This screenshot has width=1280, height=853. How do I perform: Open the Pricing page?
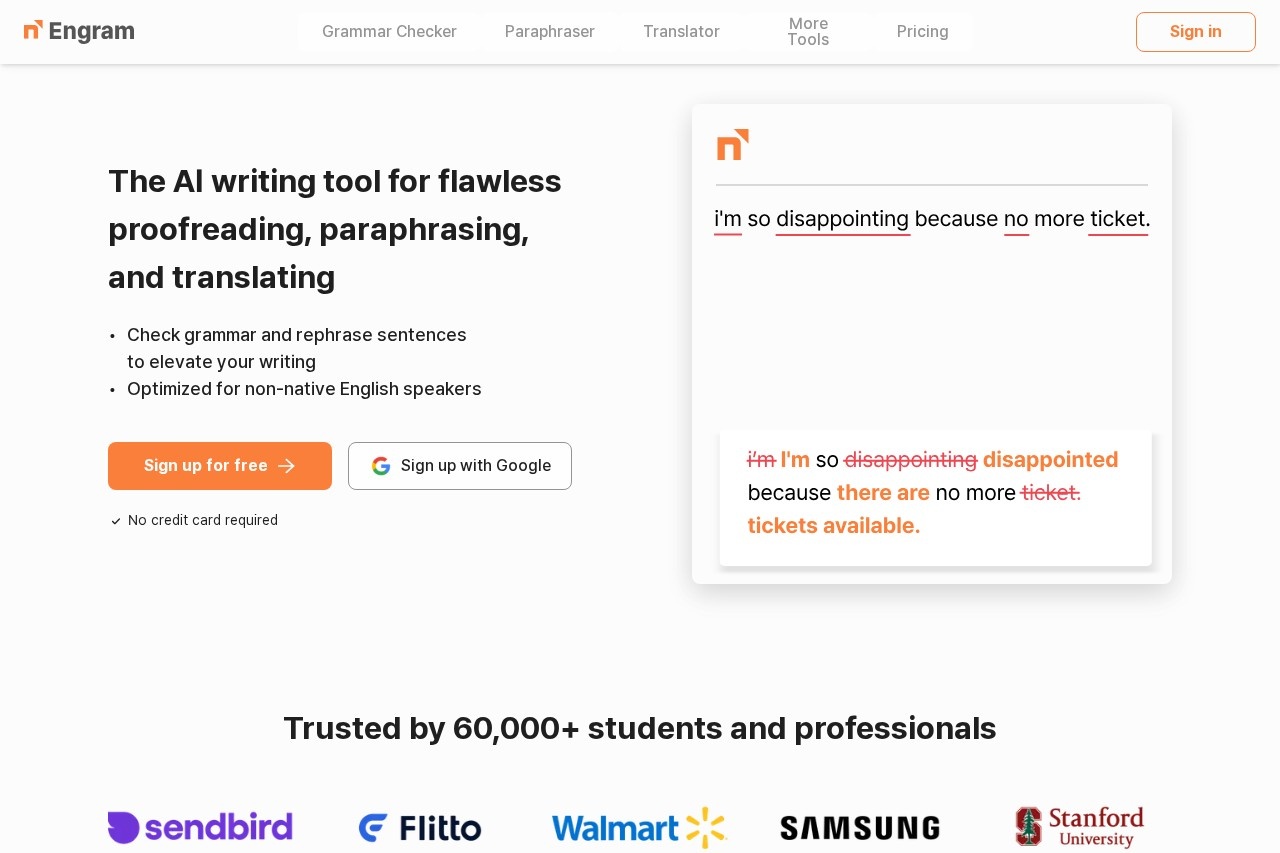coord(922,32)
